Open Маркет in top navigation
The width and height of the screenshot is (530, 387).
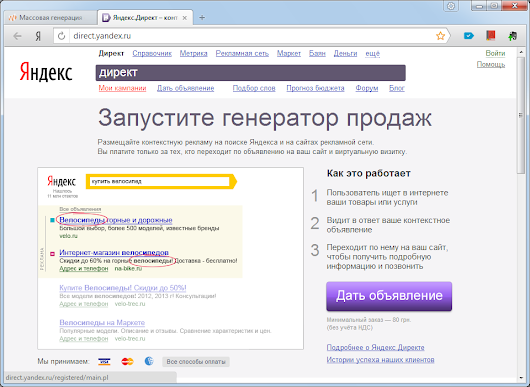[x=289, y=53]
